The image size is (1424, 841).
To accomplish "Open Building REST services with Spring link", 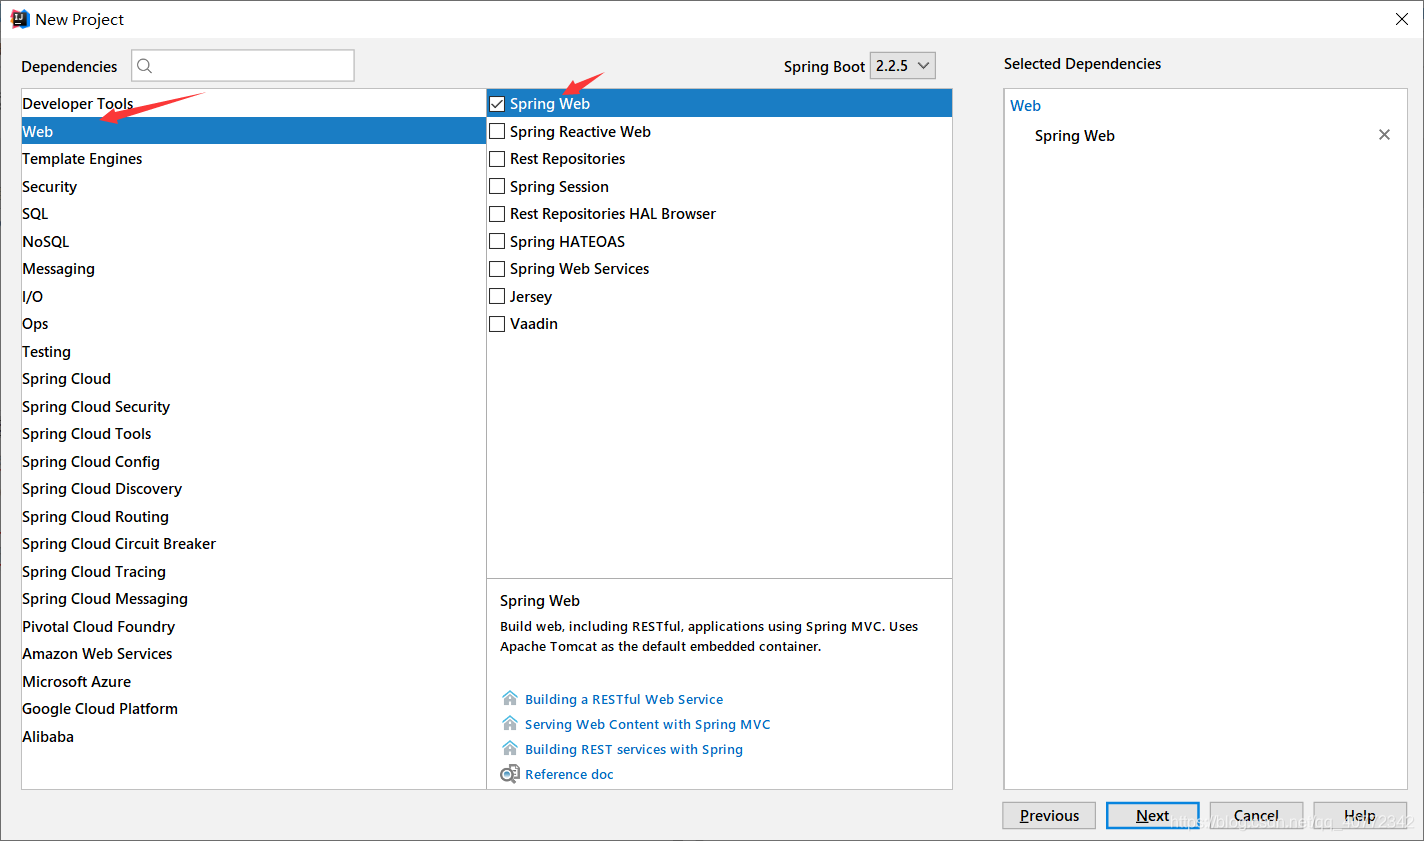I will (x=634, y=749).
